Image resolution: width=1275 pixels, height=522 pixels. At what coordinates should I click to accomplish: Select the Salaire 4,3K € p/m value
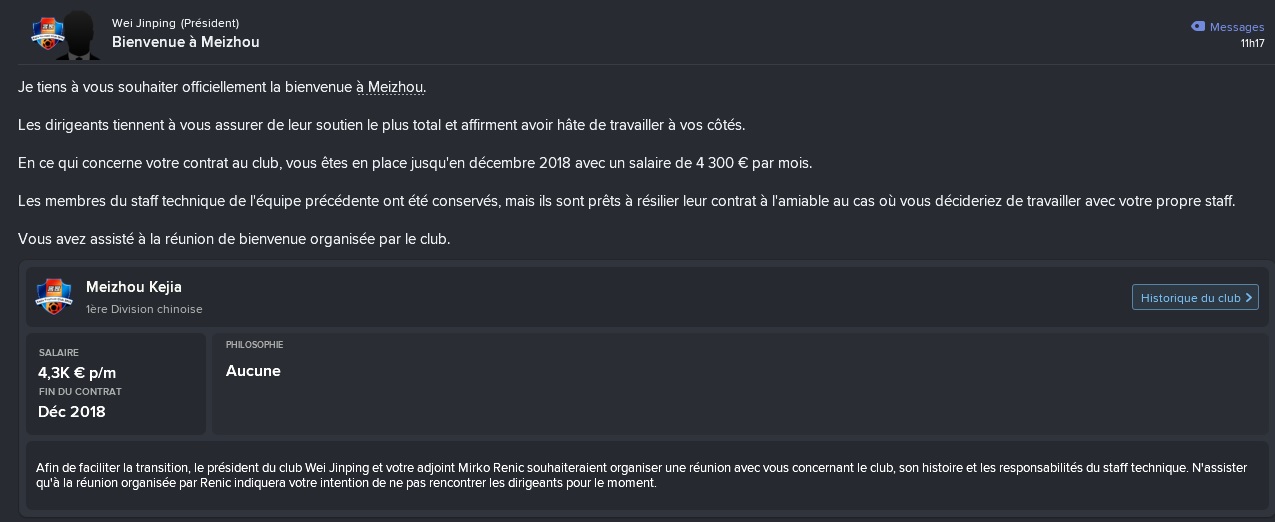click(x=77, y=373)
